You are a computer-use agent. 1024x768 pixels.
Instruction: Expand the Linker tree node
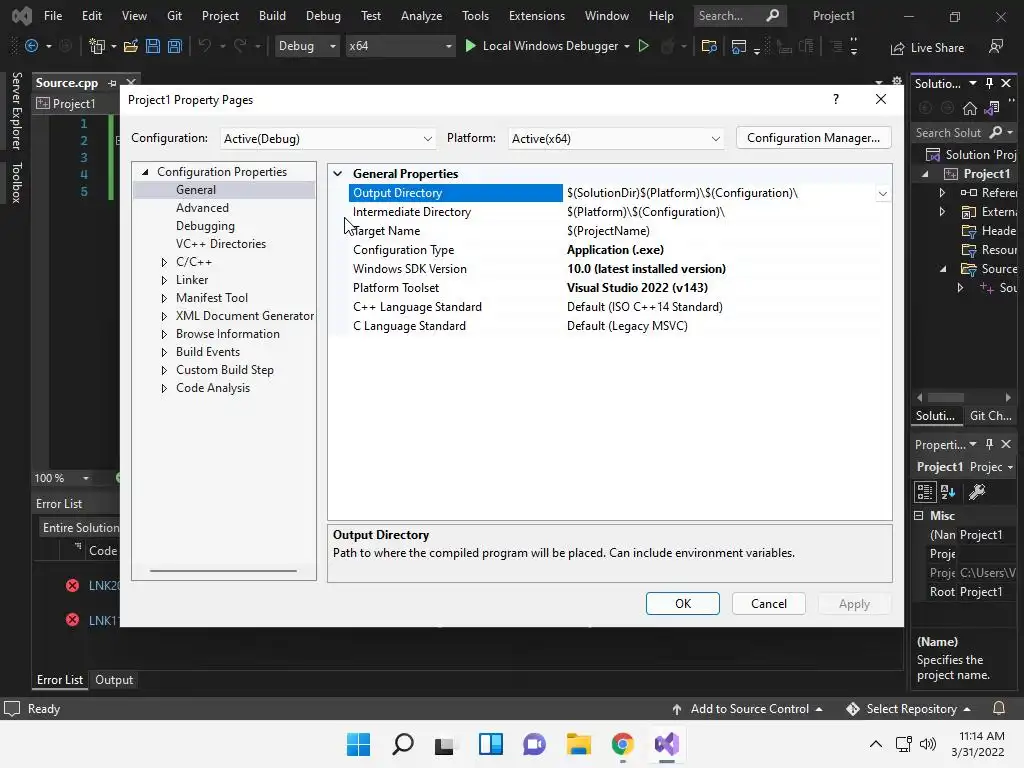164,280
